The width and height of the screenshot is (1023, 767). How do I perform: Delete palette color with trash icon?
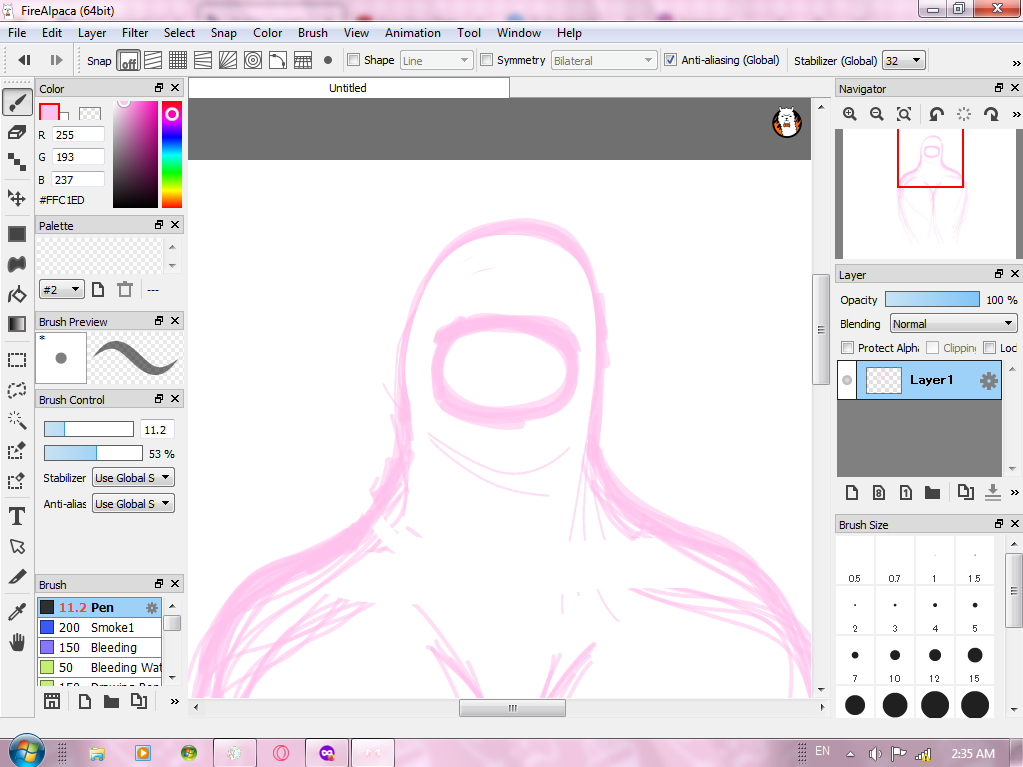coord(125,289)
